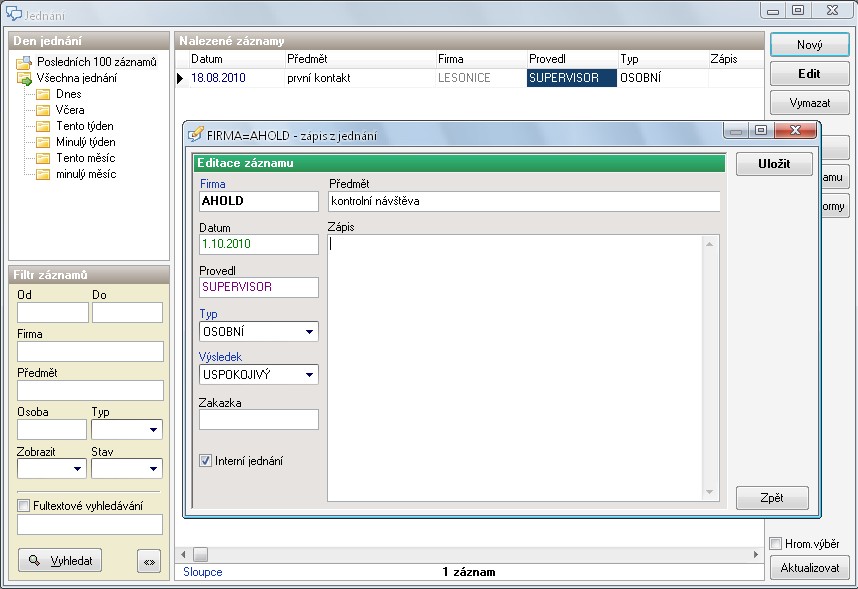Screen dimensions: 858x589
Task: Open the Typ filter dropdown
Action: point(153,430)
